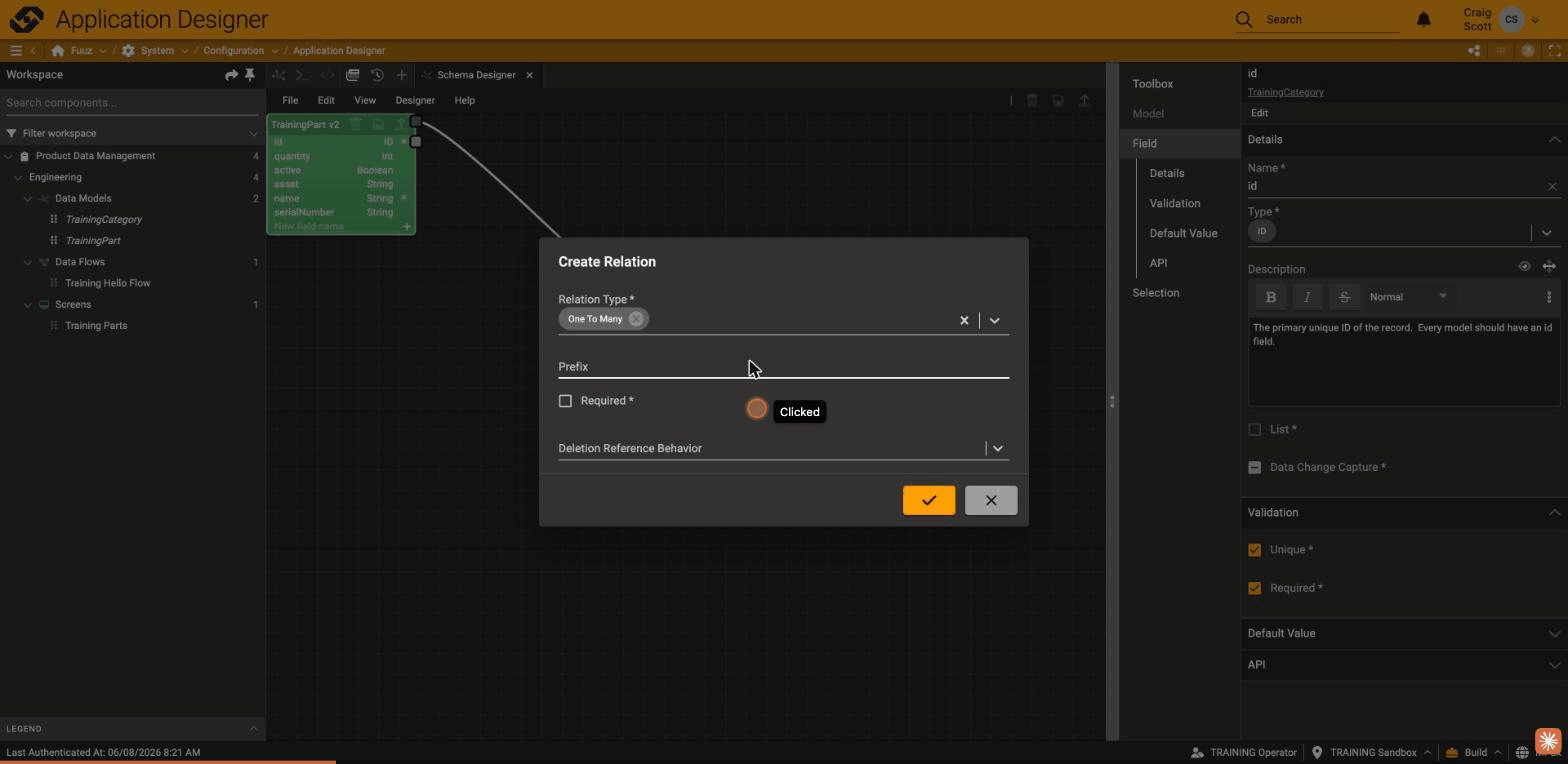The height and width of the screenshot is (764, 1568).
Task: Click the designer toolbar trash icon
Action: [x=1032, y=100]
